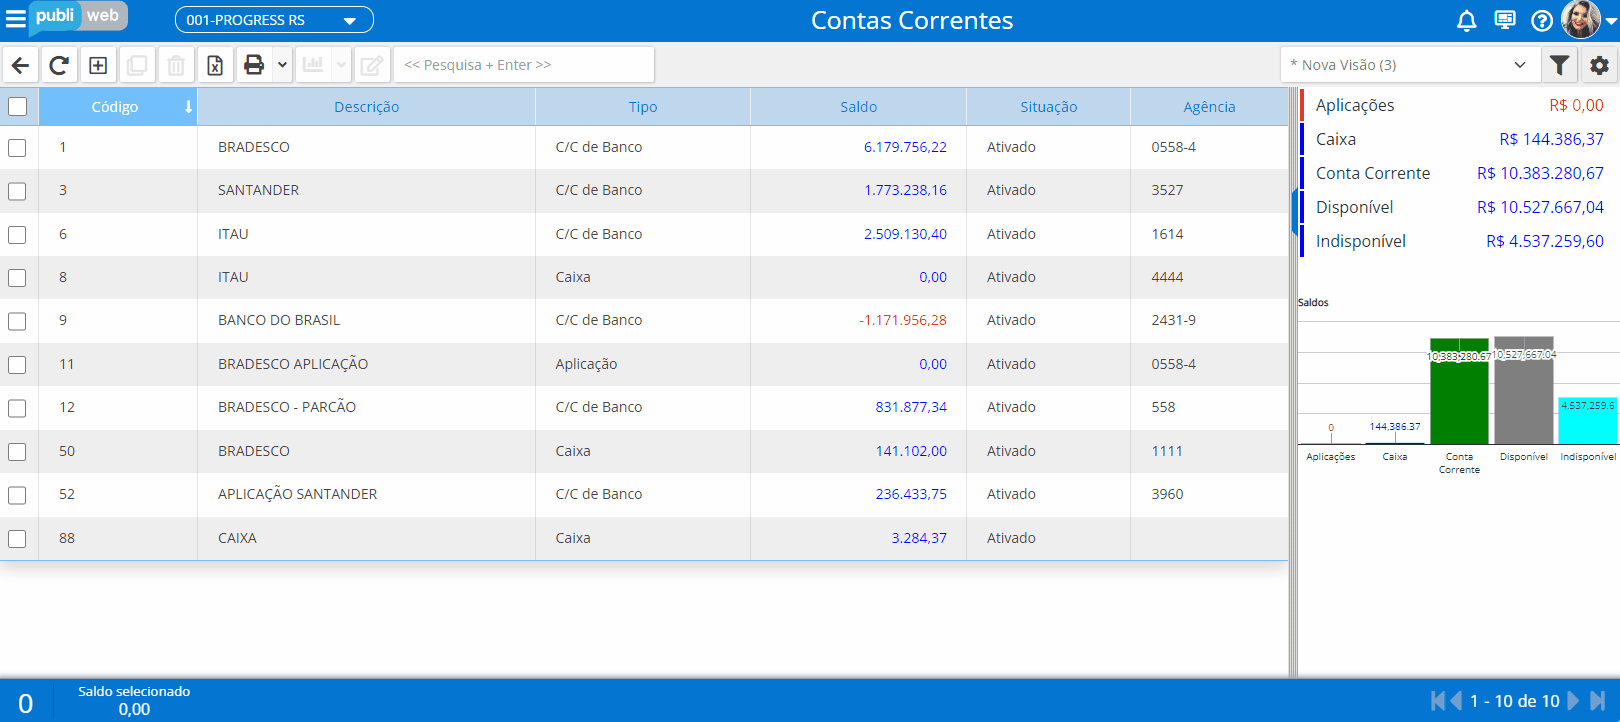Open the filter funnel
The height and width of the screenshot is (722, 1620).
[x=1559, y=65]
